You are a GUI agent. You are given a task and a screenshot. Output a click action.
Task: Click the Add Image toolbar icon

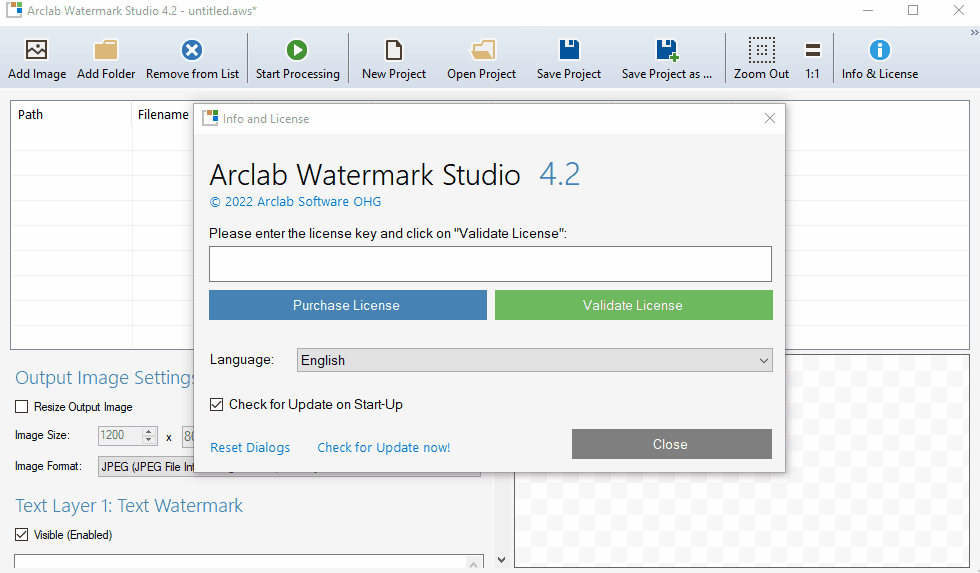[36, 50]
